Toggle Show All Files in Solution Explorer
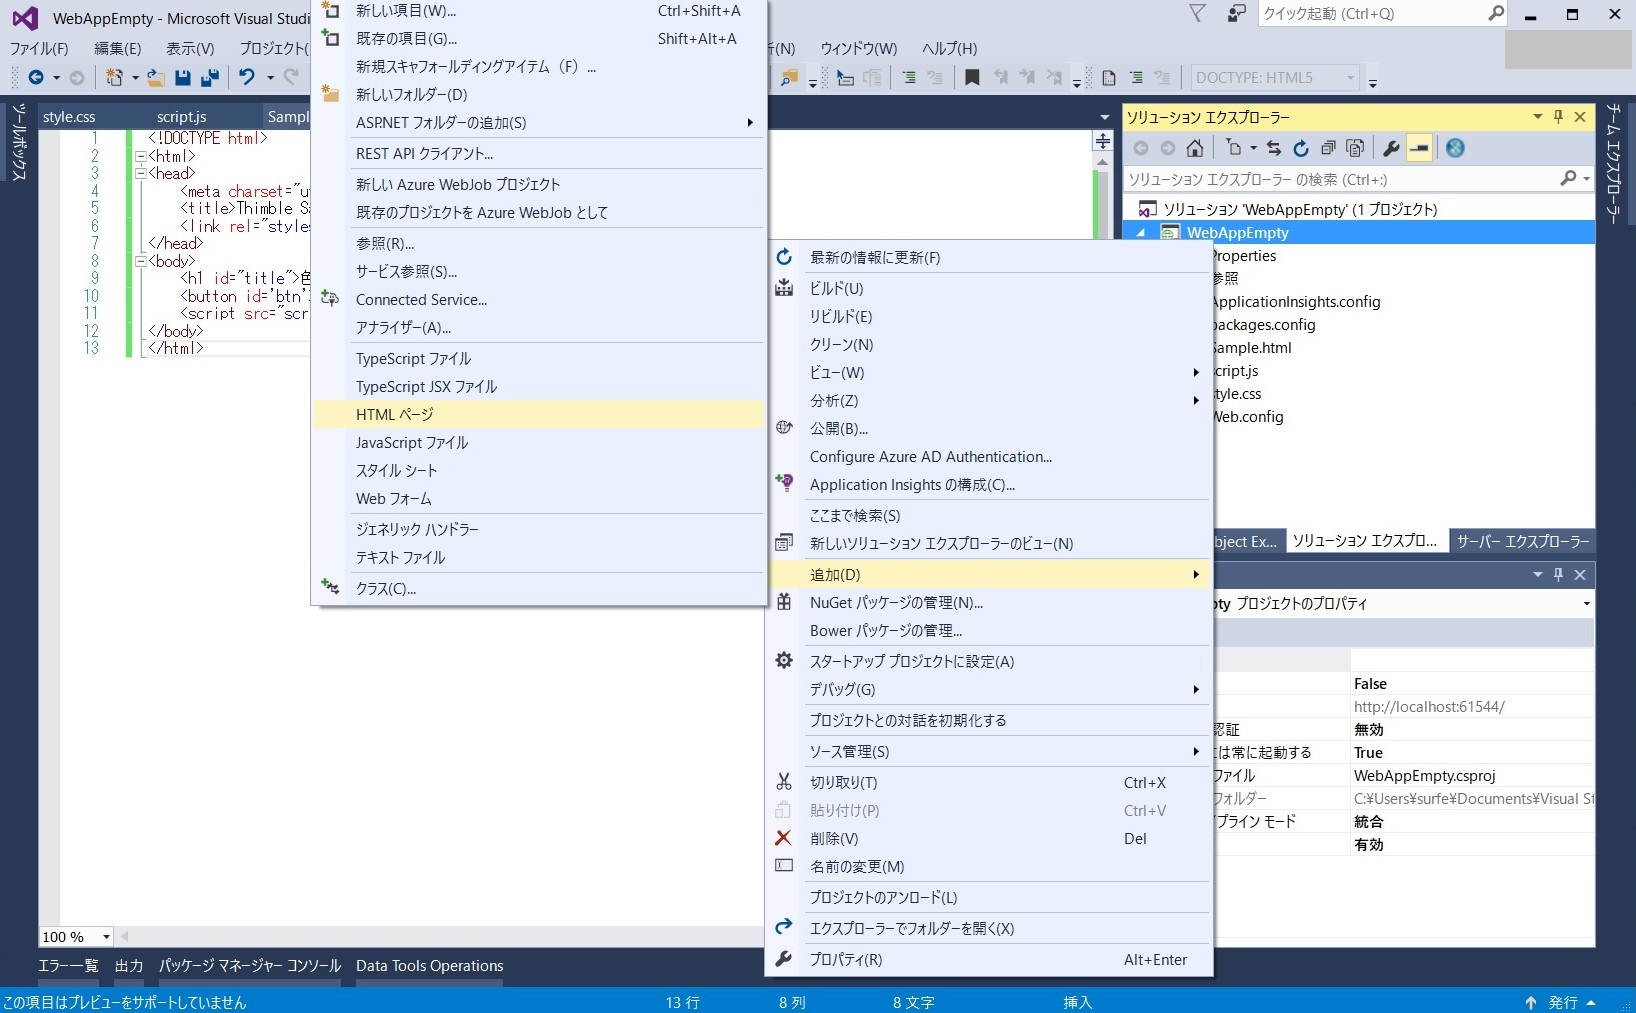The height and width of the screenshot is (1013, 1636). pos(1355,148)
